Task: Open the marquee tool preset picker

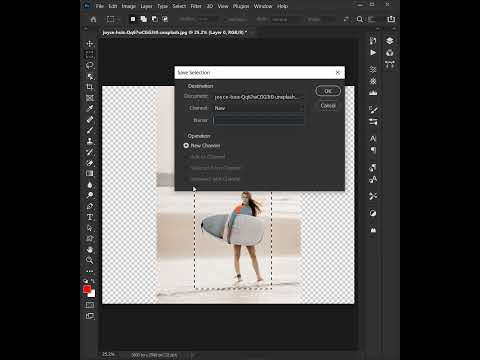Action: [113, 19]
